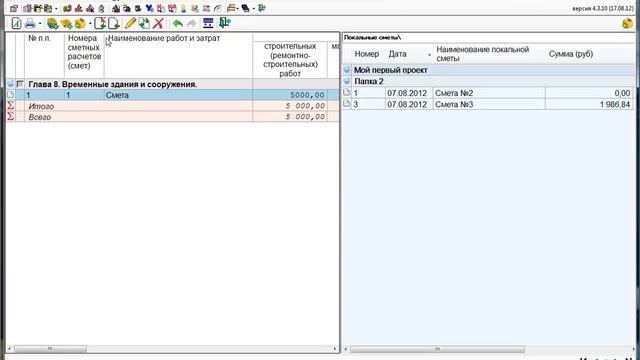Click the right panel horizontal scrollbar thumb
Viewport: 640px width, 360px height.
pyautogui.click(x=437, y=349)
